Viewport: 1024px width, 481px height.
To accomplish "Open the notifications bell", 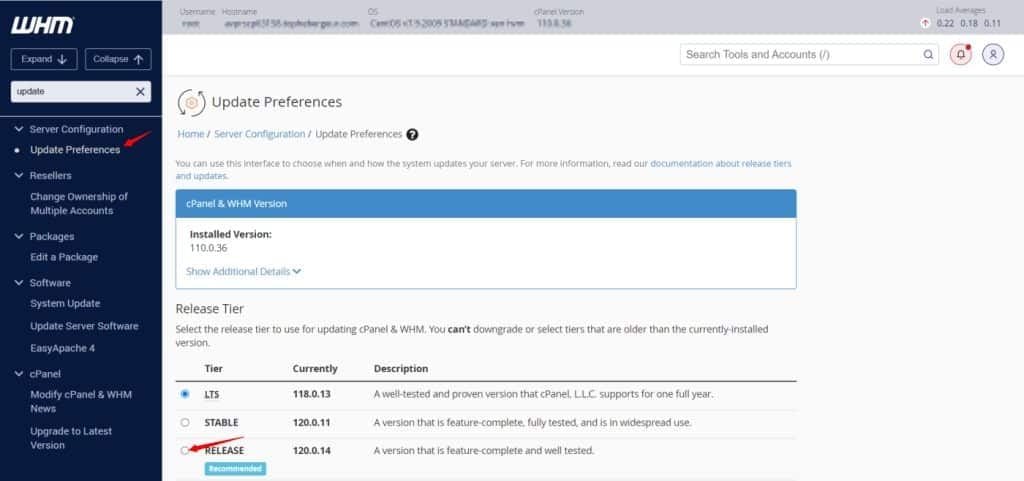I will coord(961,55).
